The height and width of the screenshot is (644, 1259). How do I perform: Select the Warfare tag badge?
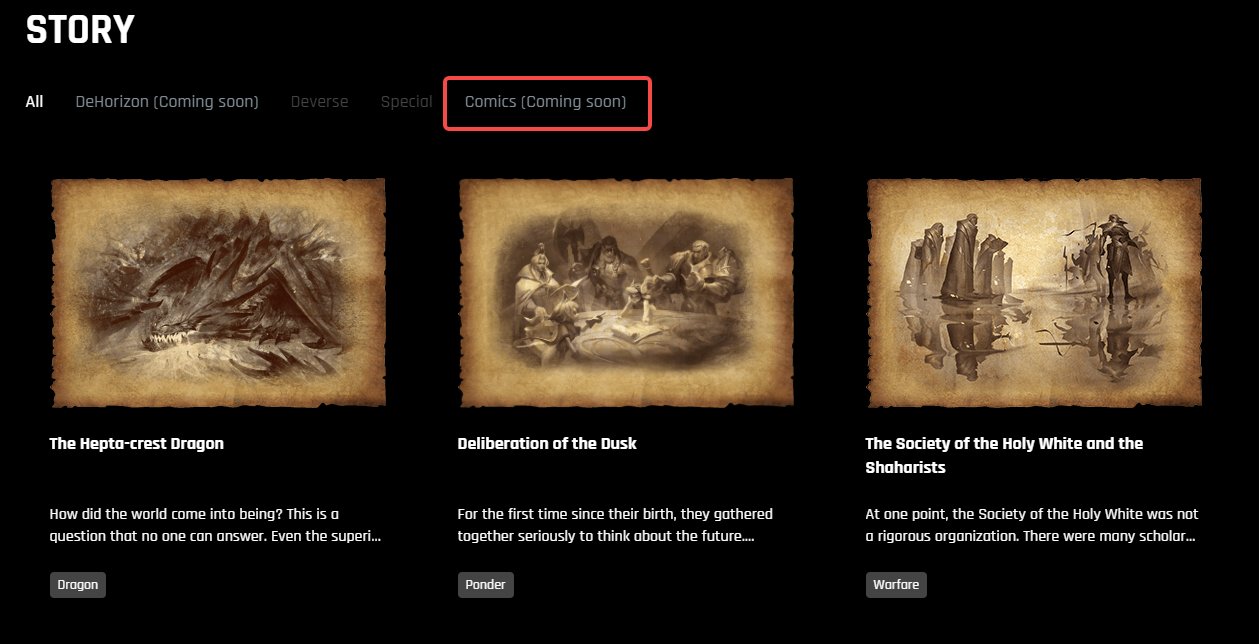tap(896, 585)
